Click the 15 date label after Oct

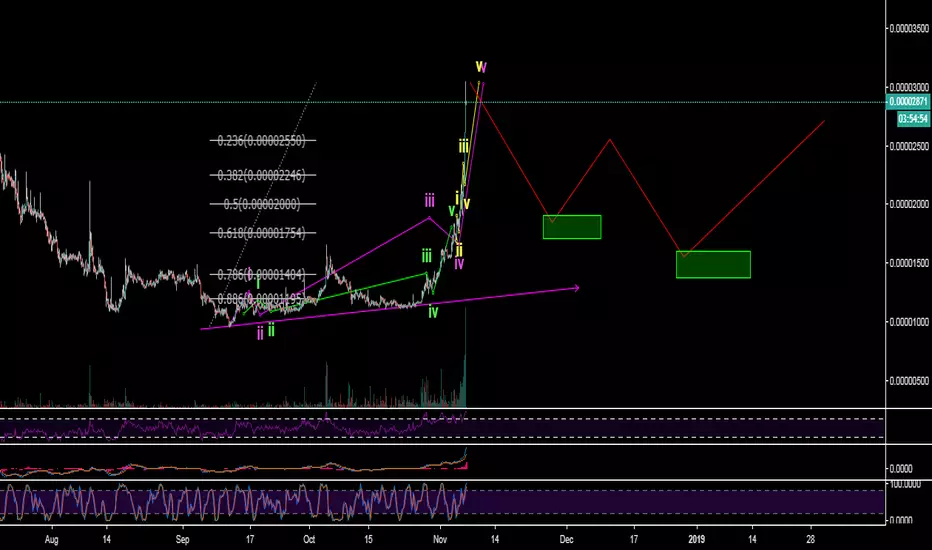click(x=369, y=540)
